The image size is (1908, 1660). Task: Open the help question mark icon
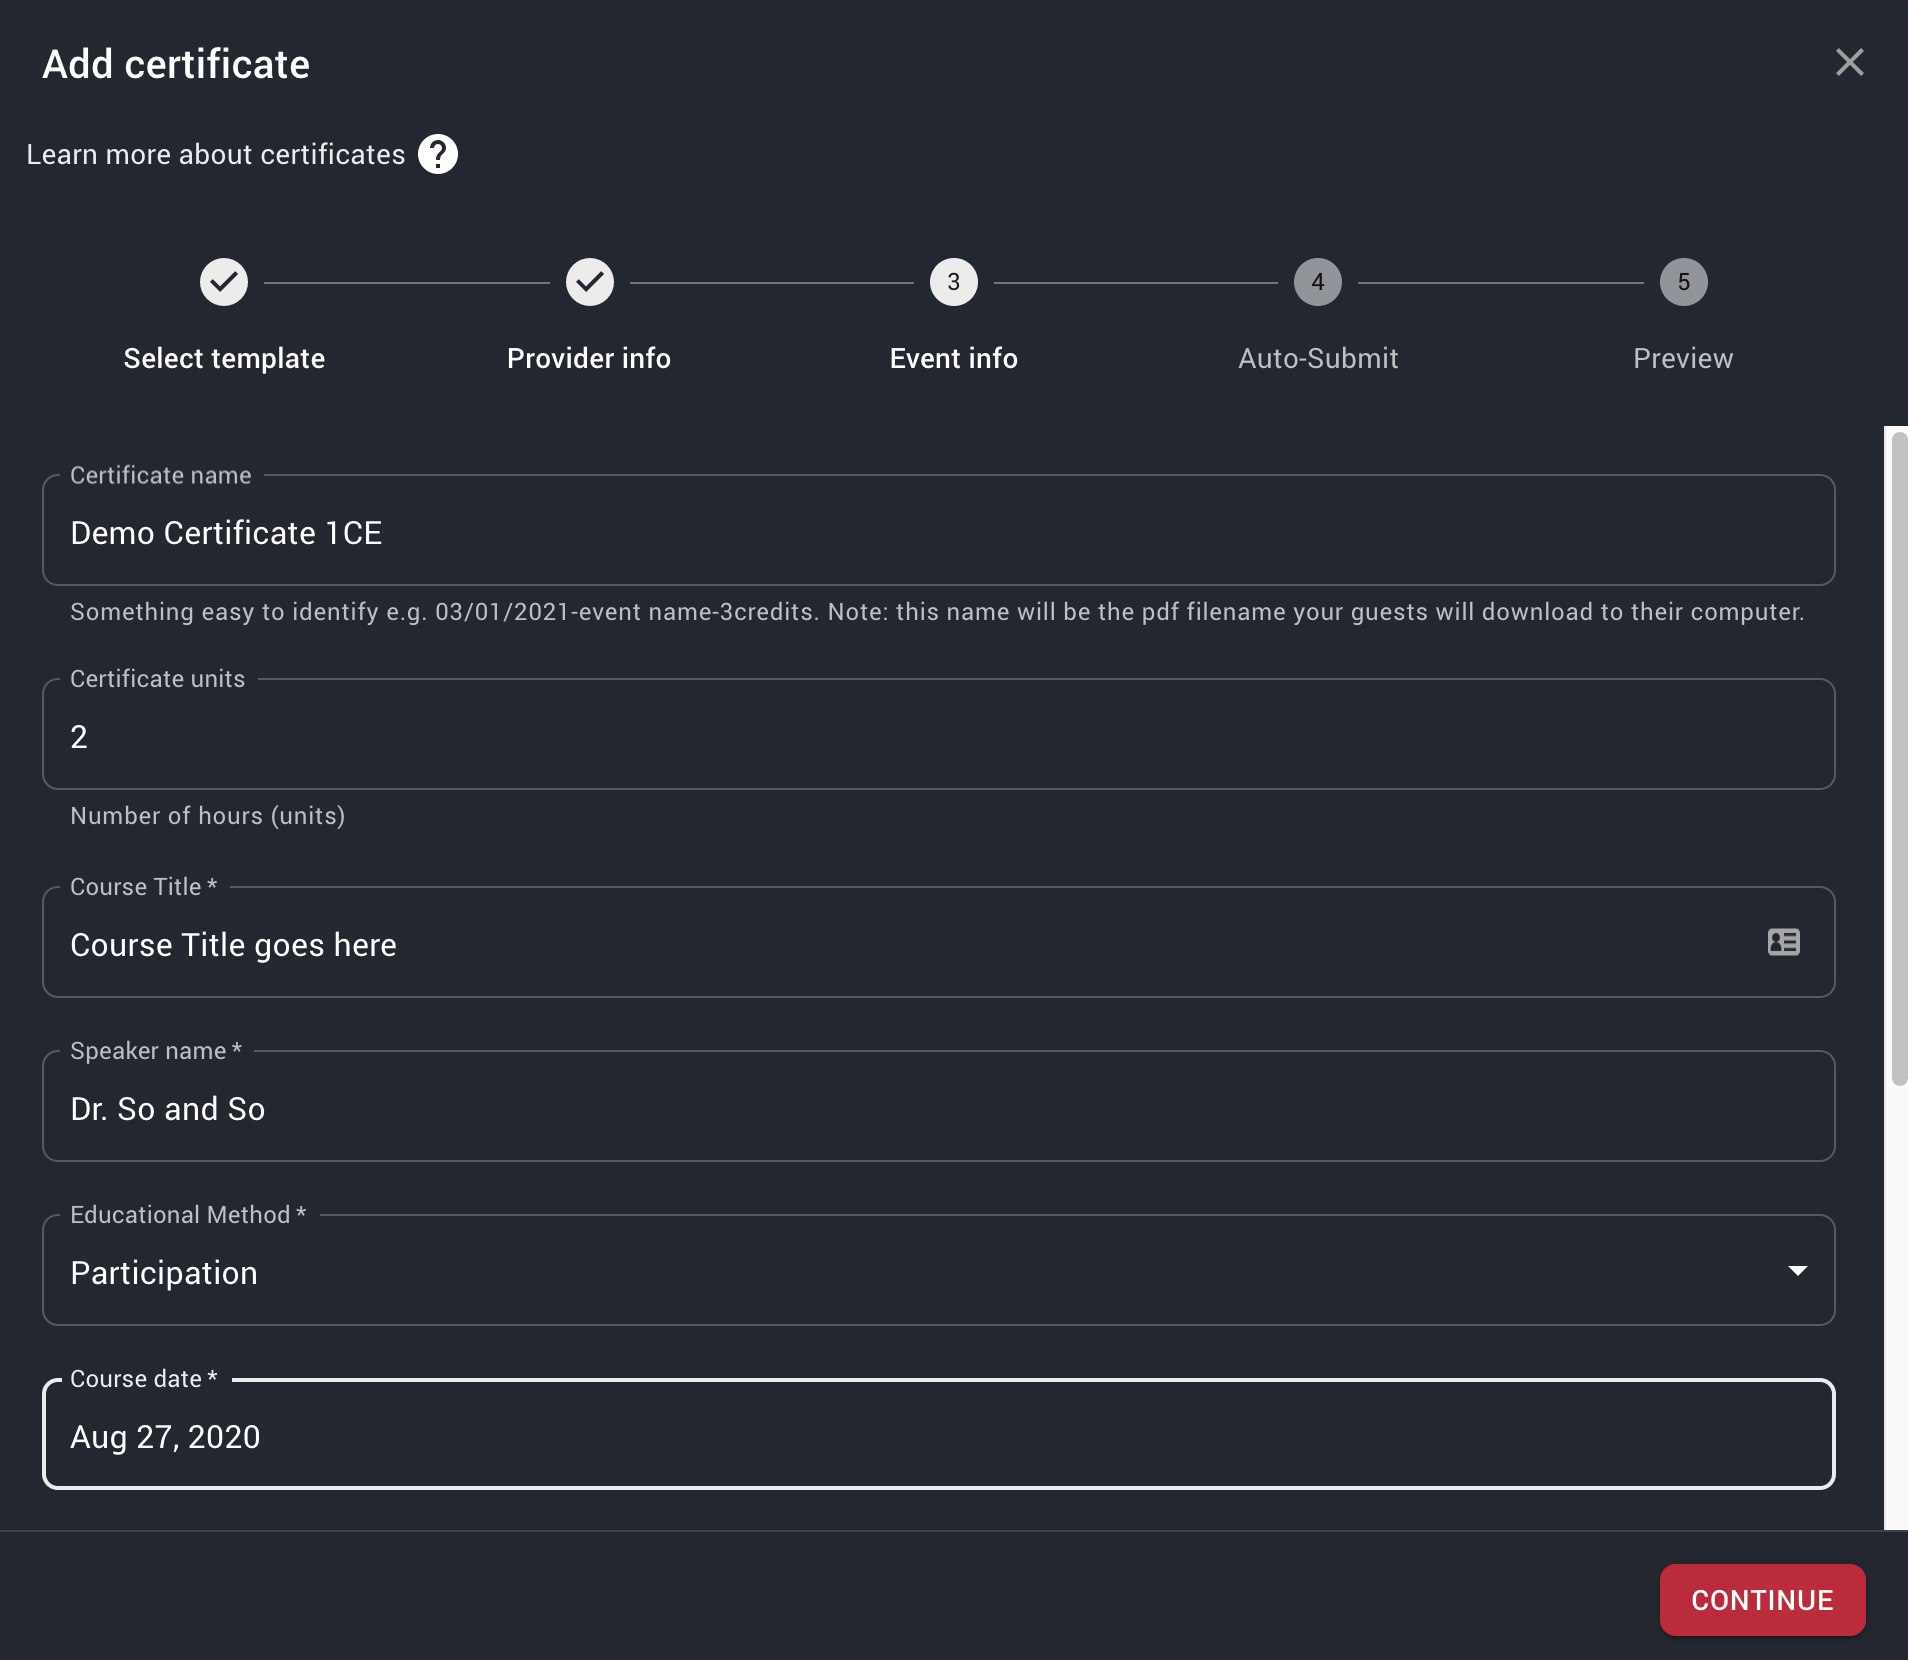tap(438, 154)
